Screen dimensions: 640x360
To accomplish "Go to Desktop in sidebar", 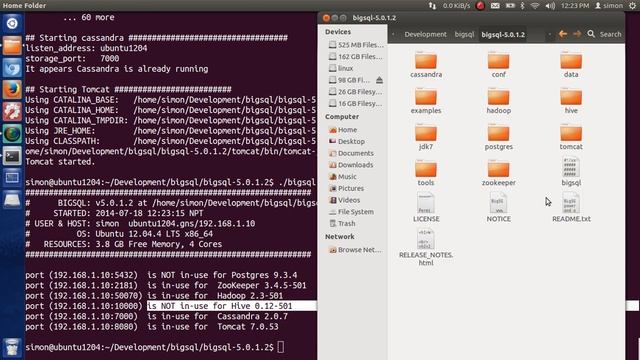I will pyautogui.click(x=347, y=142).
